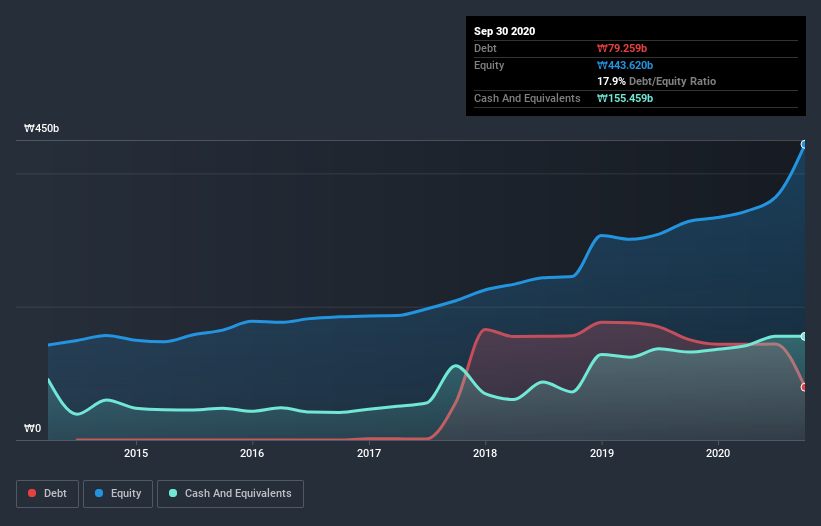Viewport: 821px width, 526px height.
Task: Click the 17.9% Debt/Equity Ratio text
Action: pos(657,81)
